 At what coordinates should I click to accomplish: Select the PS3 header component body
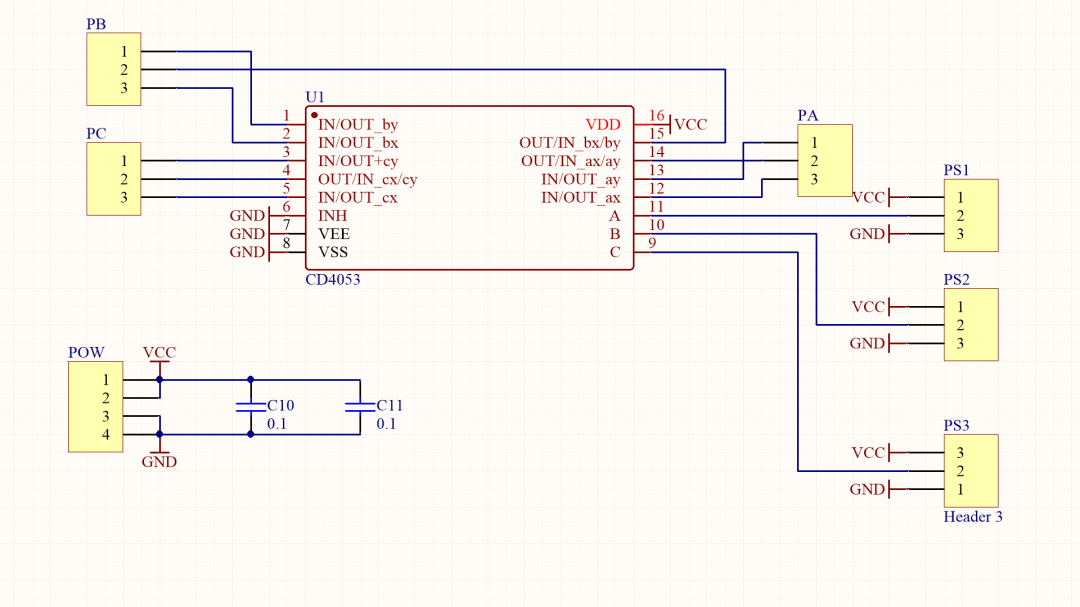tap(971, 471)
